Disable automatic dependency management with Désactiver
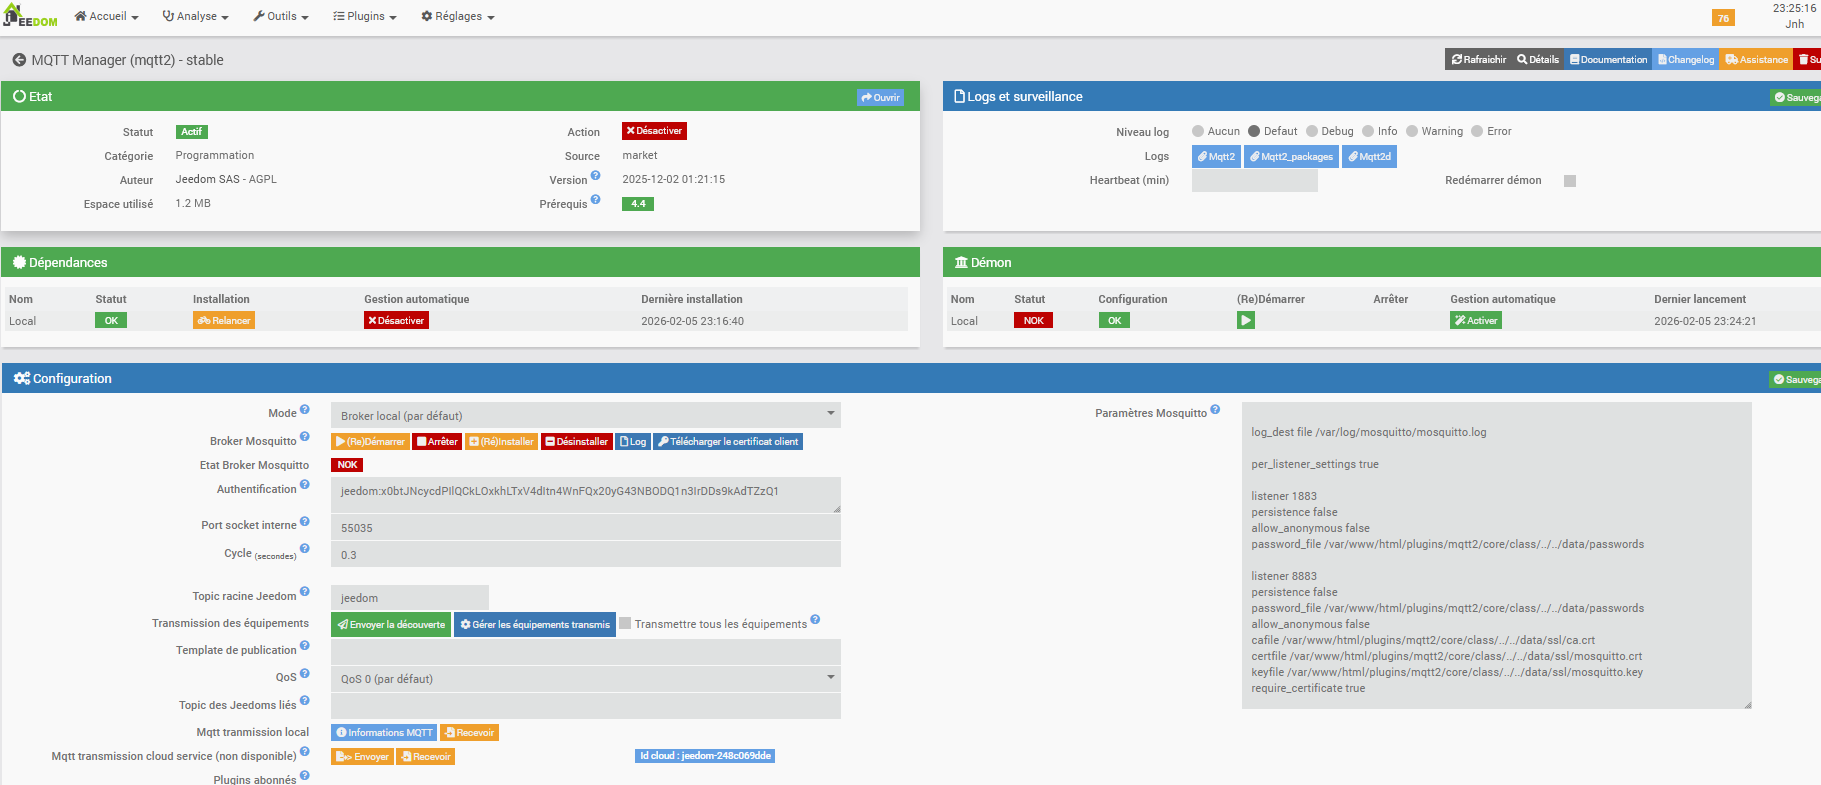1821x785 pixels. tap(396, 321)
